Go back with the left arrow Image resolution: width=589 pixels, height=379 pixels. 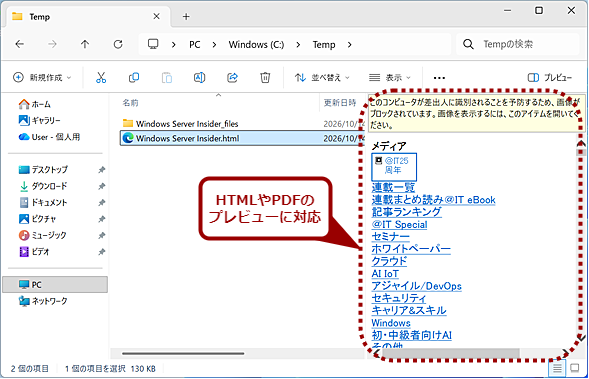point(20,44)
